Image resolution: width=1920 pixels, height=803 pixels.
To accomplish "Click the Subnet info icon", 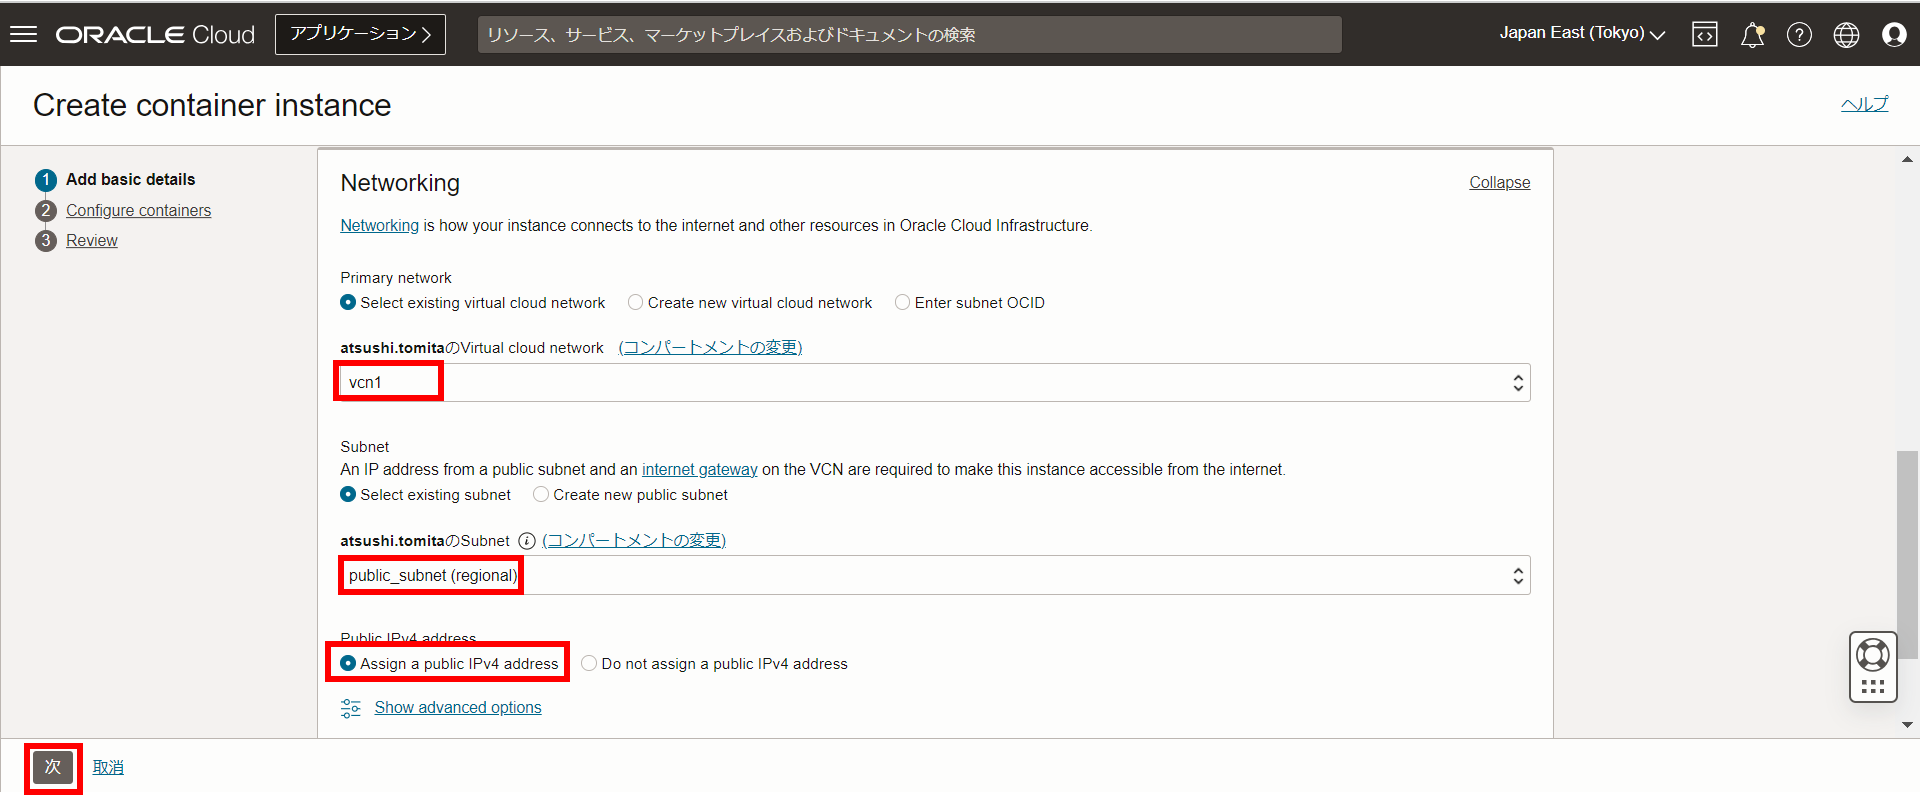I will [526, 541].
